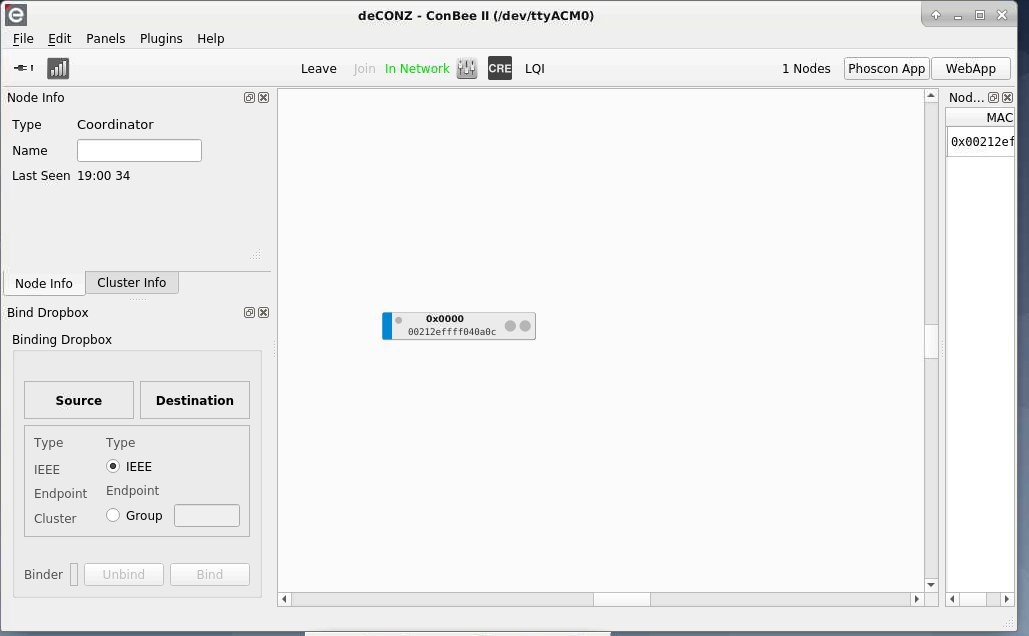Viewport: 1029px width, 636px height.
Task: Click the canvas vertical scrollbar thumb
Action: [931, 341]
